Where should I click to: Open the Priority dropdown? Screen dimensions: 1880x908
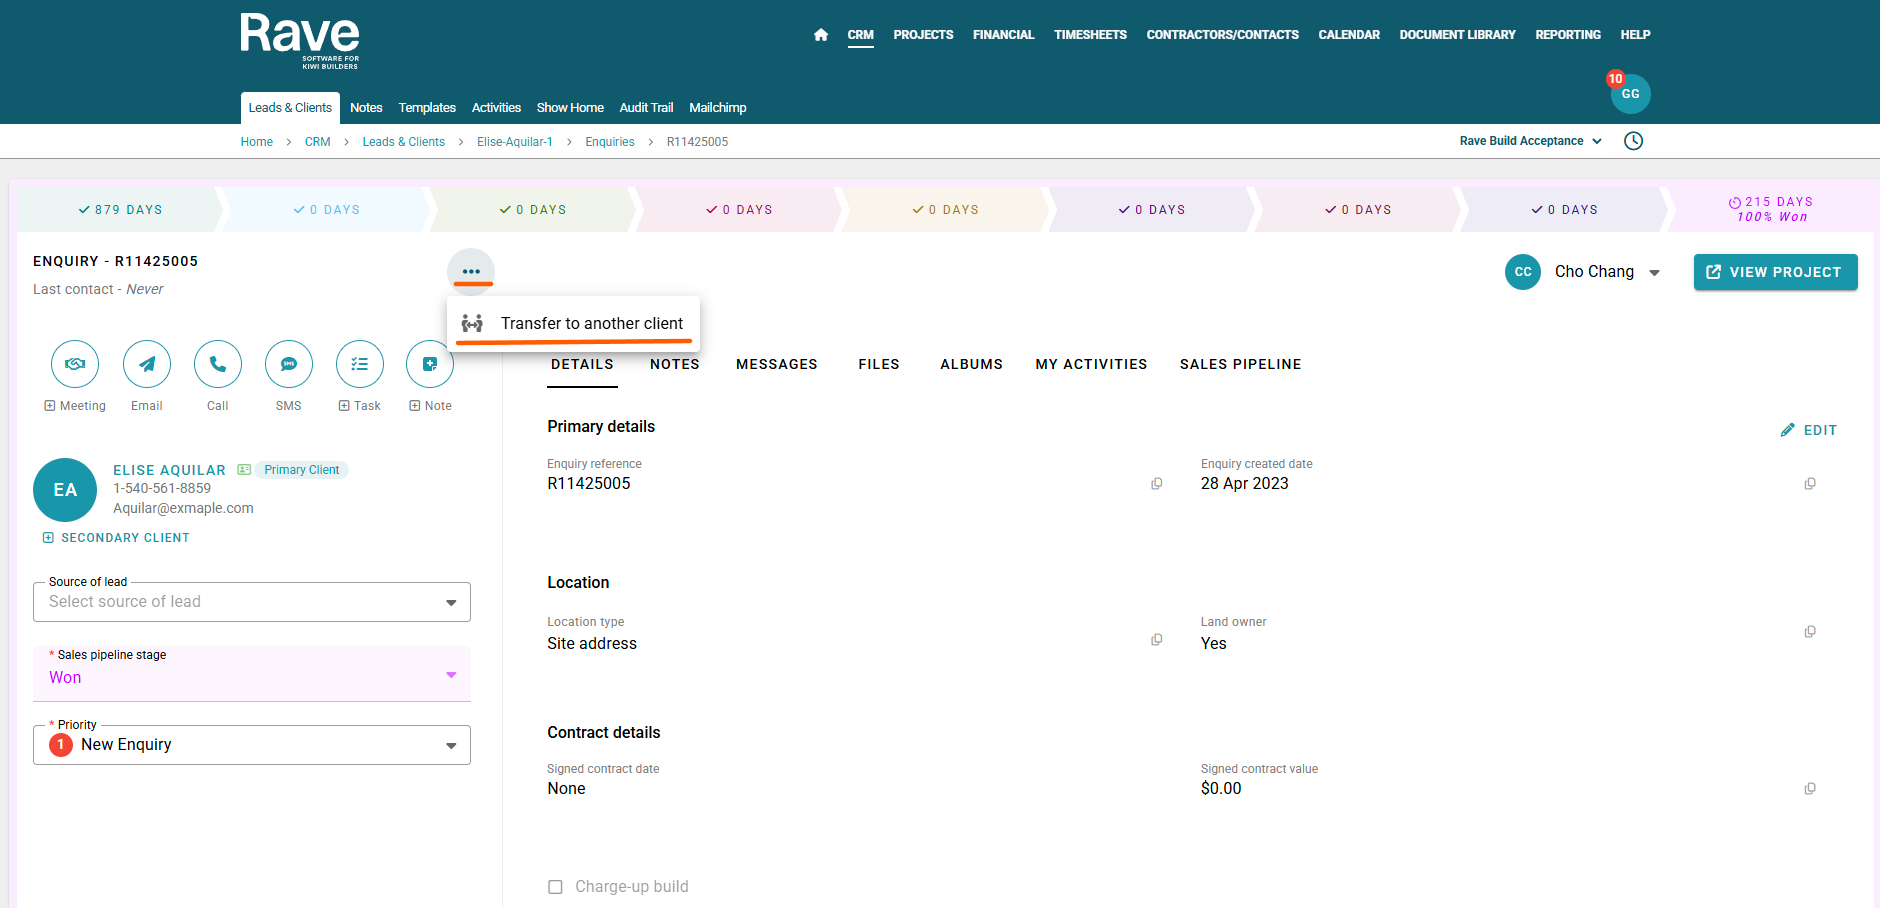[x=252, y=745]
